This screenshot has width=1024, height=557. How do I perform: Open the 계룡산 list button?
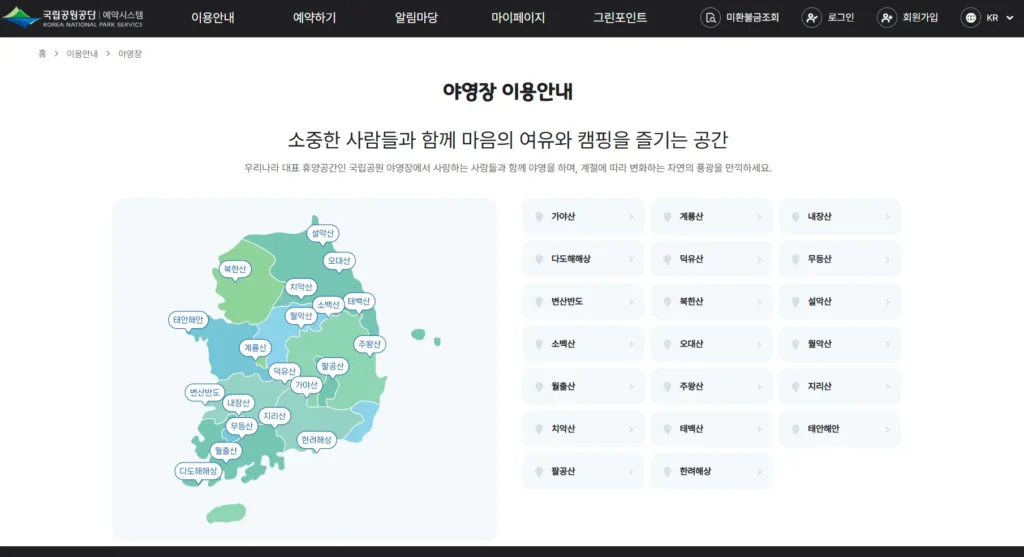point(711,217)
